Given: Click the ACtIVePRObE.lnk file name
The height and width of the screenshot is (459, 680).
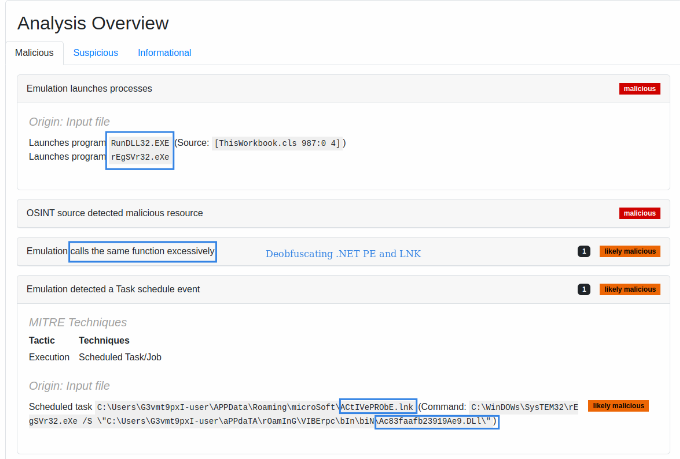Looking at the screenshot, I should pyautogui.click(x=377, y=407).
